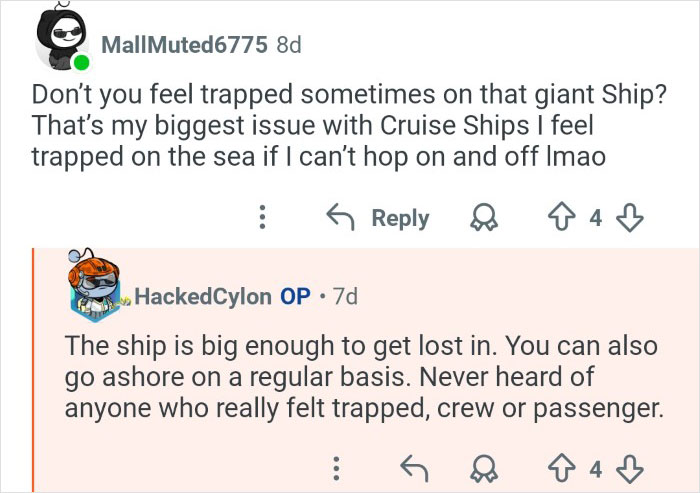
Task: Reply to MallMuted6775's comment
Action: [x=381, y=218]
